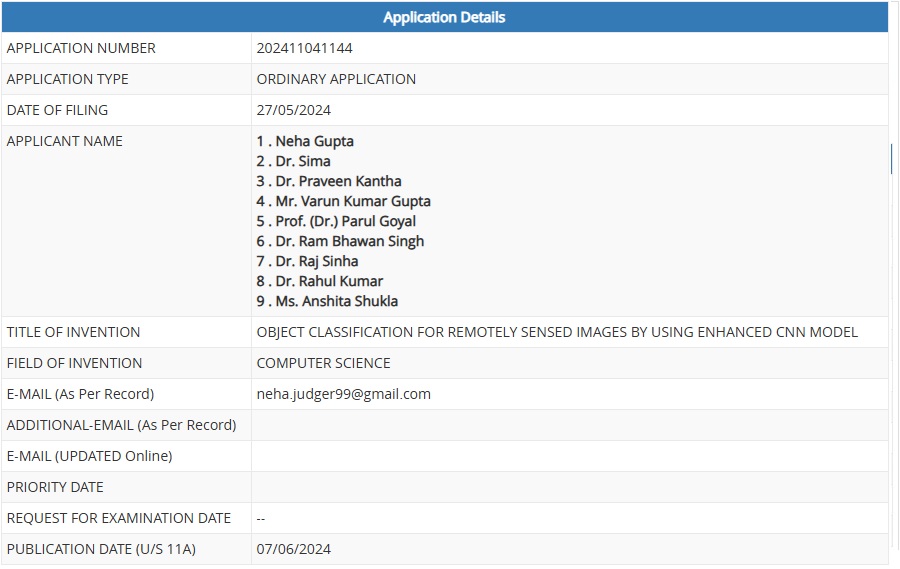Click applicant name Neha Gupta

(x=305, y=141)
